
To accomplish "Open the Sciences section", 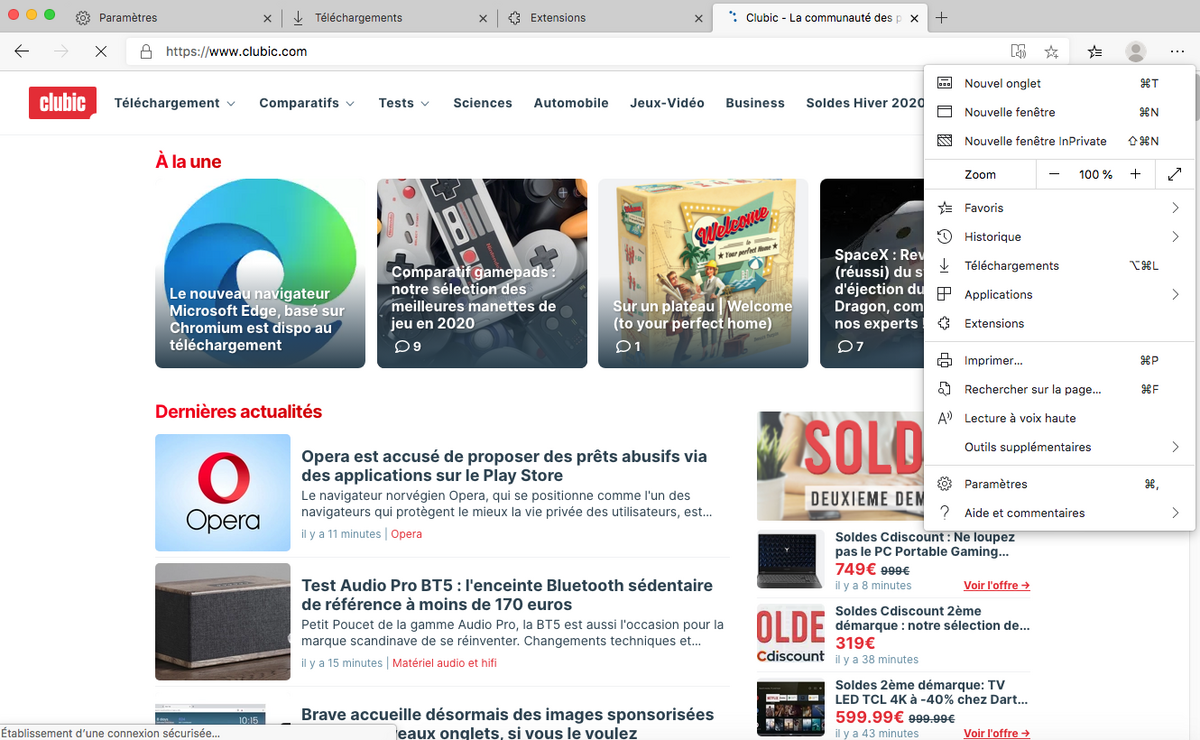I will 482,103.
